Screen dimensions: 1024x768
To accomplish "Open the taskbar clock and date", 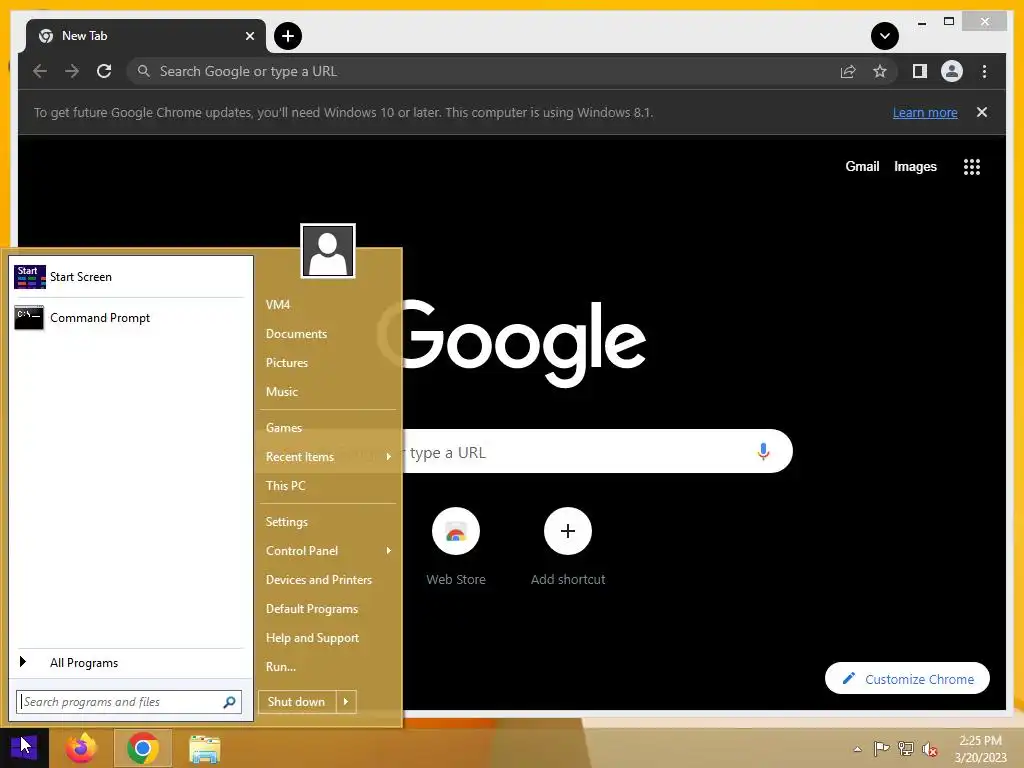I will pos(980,749).
